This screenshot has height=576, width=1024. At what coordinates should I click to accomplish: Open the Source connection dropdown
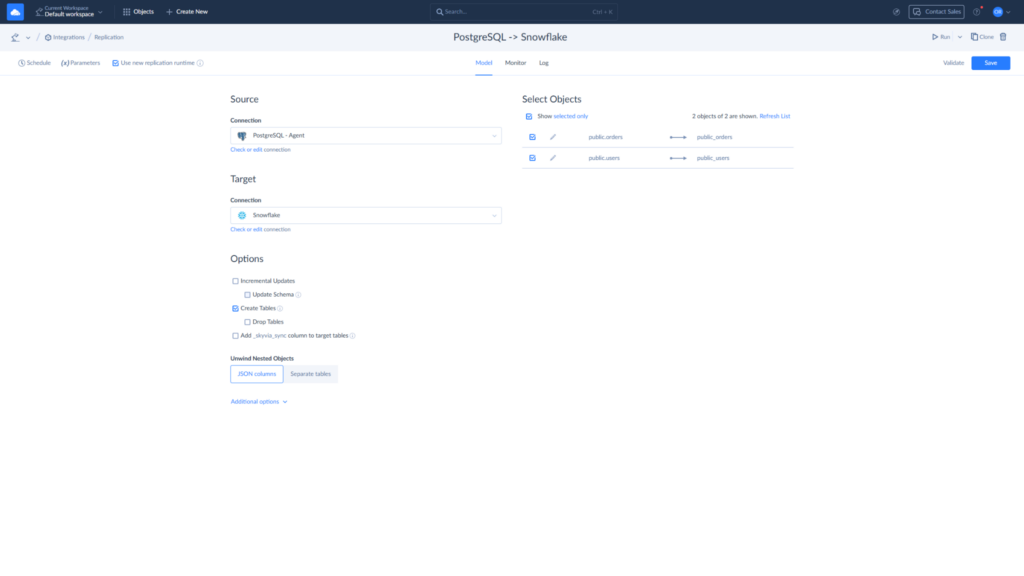pyautogui.click(x=366, y=136)
